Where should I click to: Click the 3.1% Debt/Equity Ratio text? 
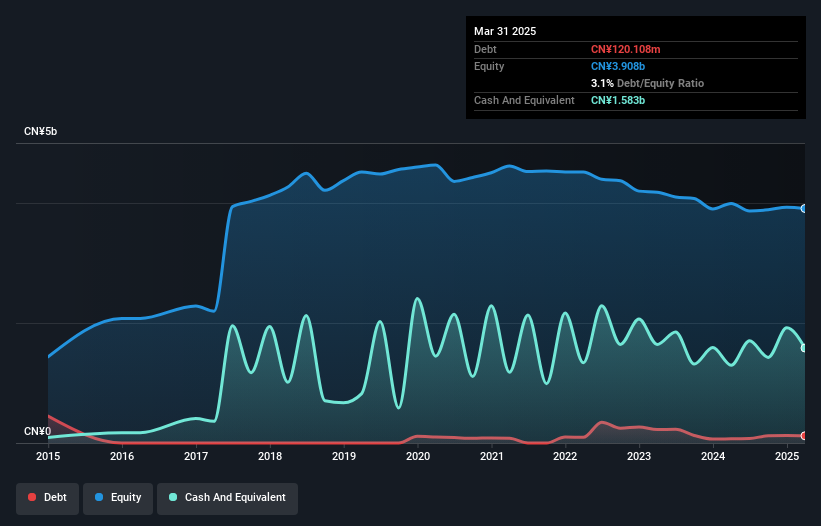(647, 83)
